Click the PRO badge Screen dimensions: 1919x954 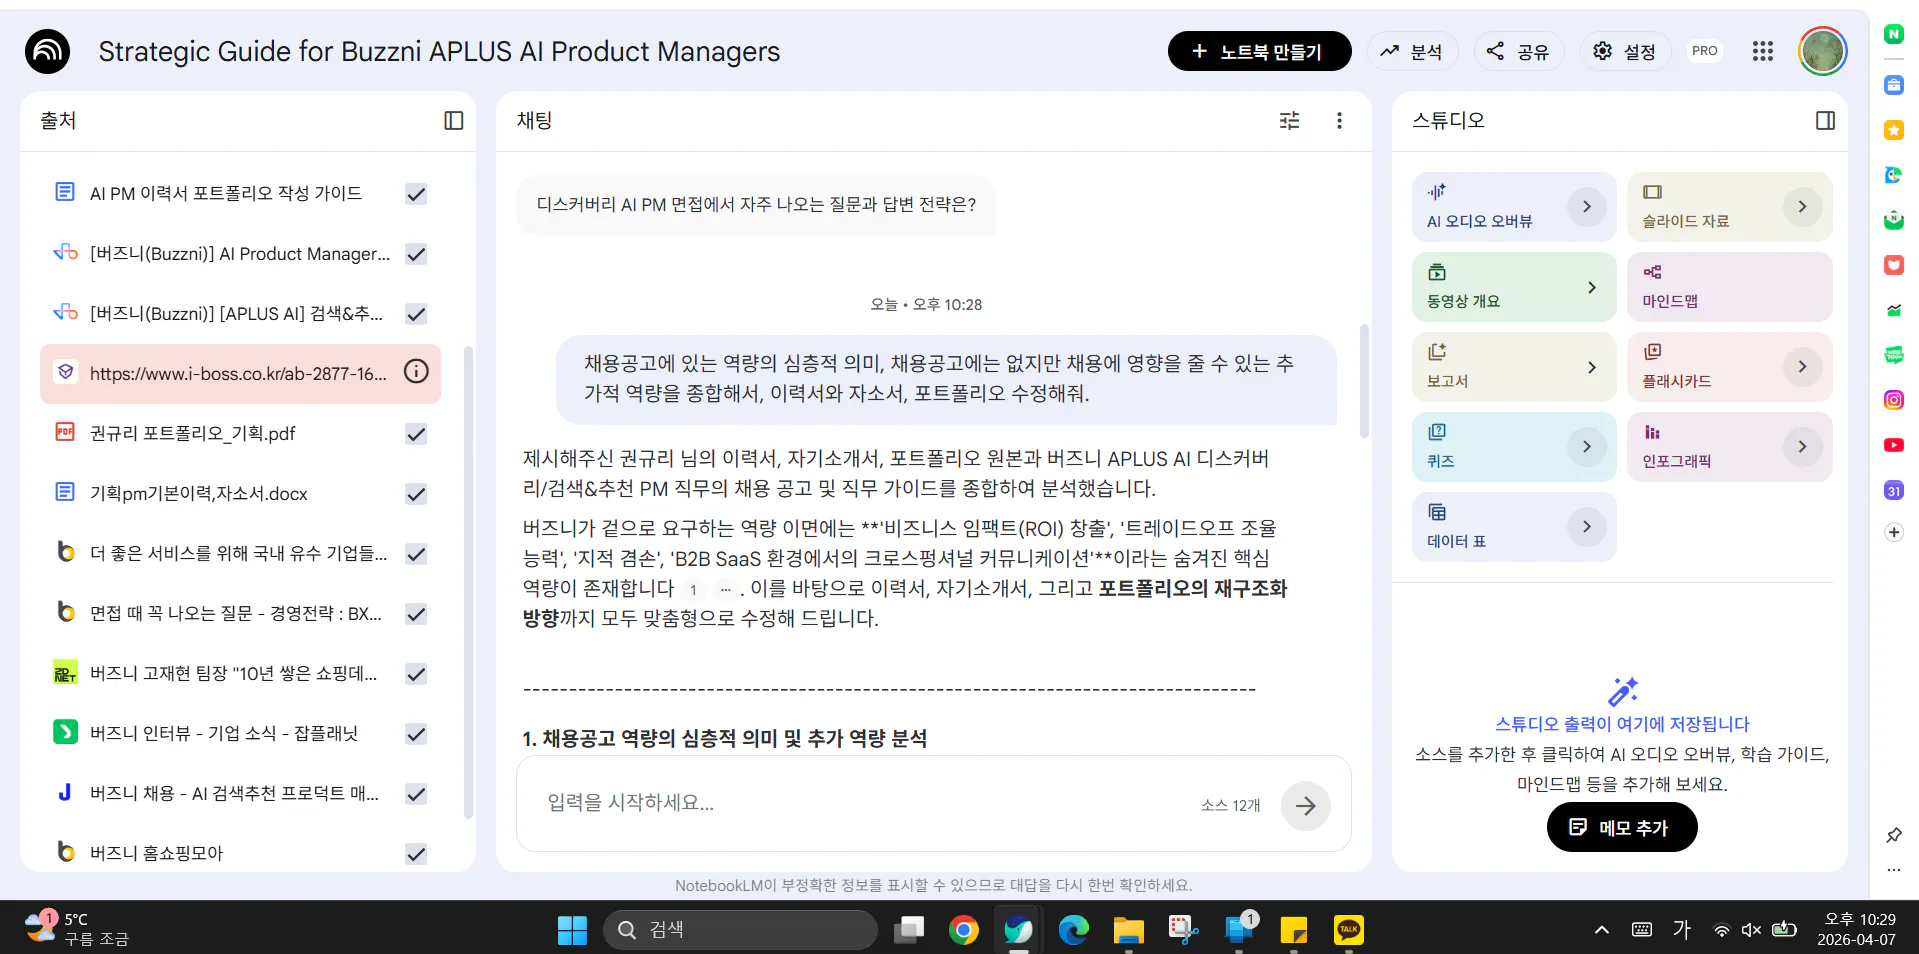1705,51
